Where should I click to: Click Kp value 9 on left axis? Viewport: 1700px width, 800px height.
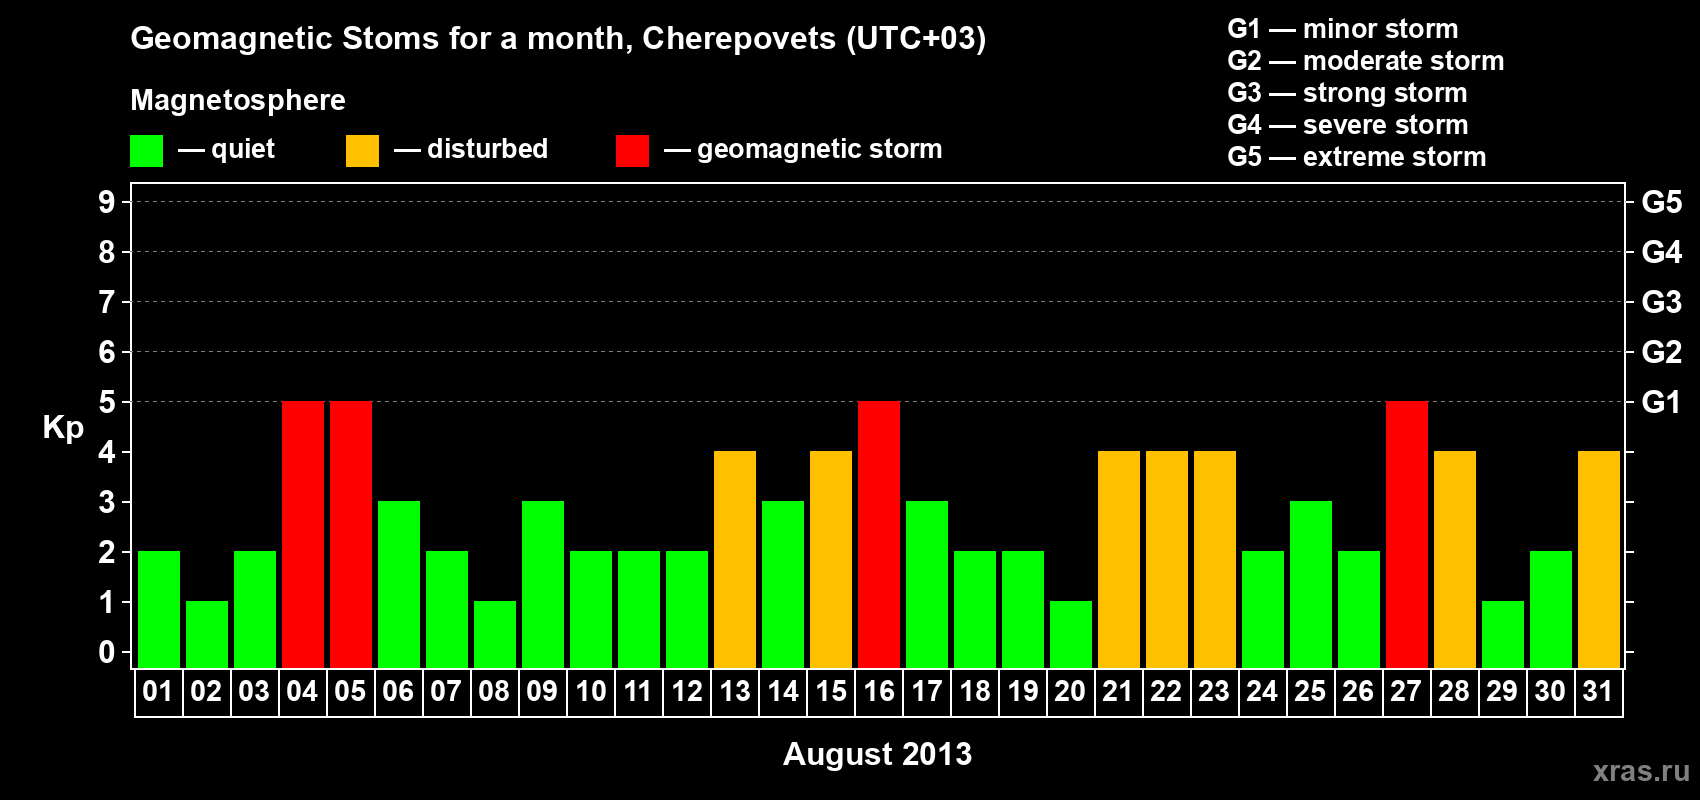click(107, 202)
